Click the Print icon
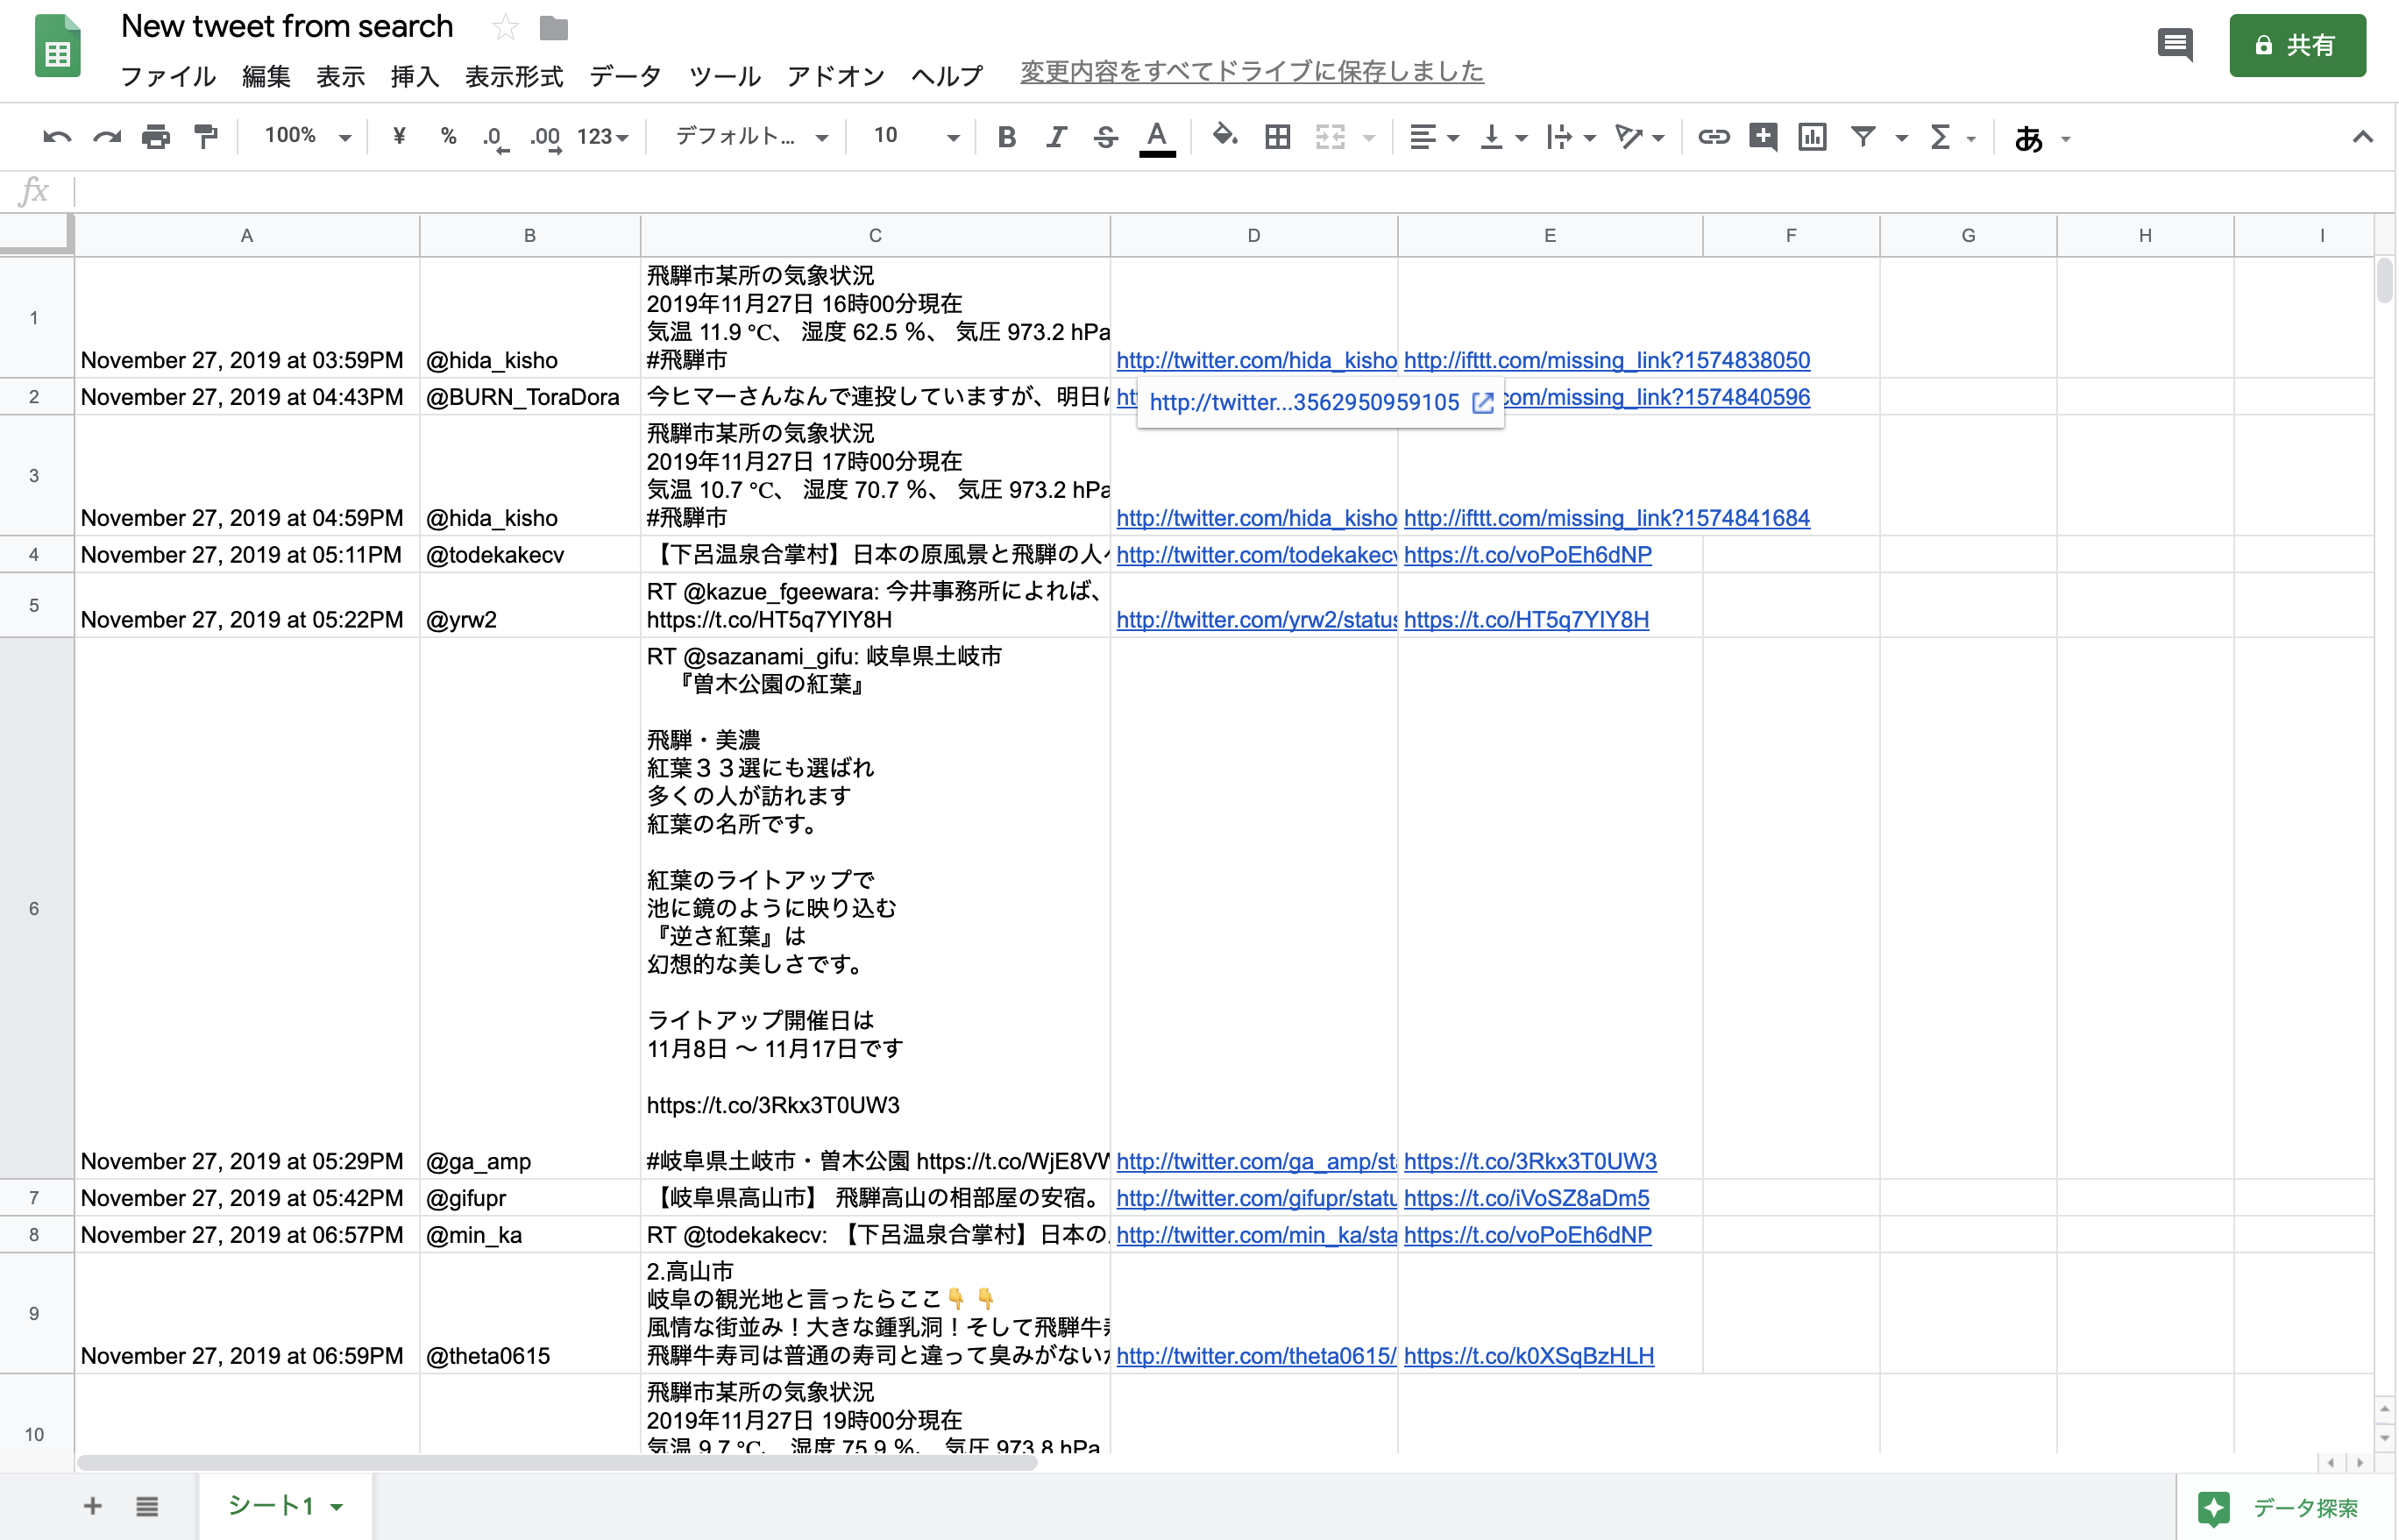 (x=156, y=137)
